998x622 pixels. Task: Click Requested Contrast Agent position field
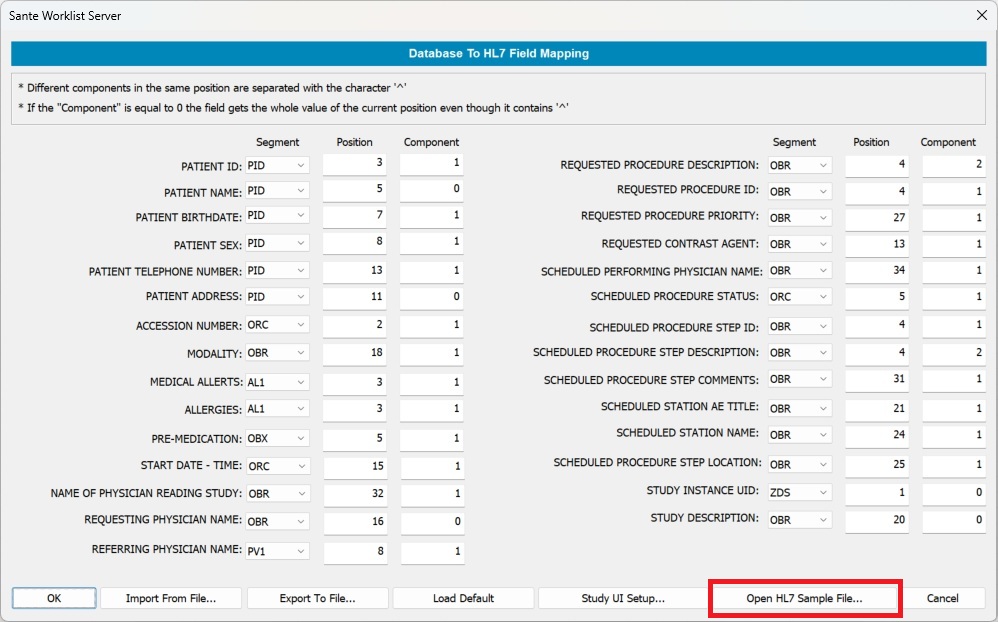click(876, 245)
